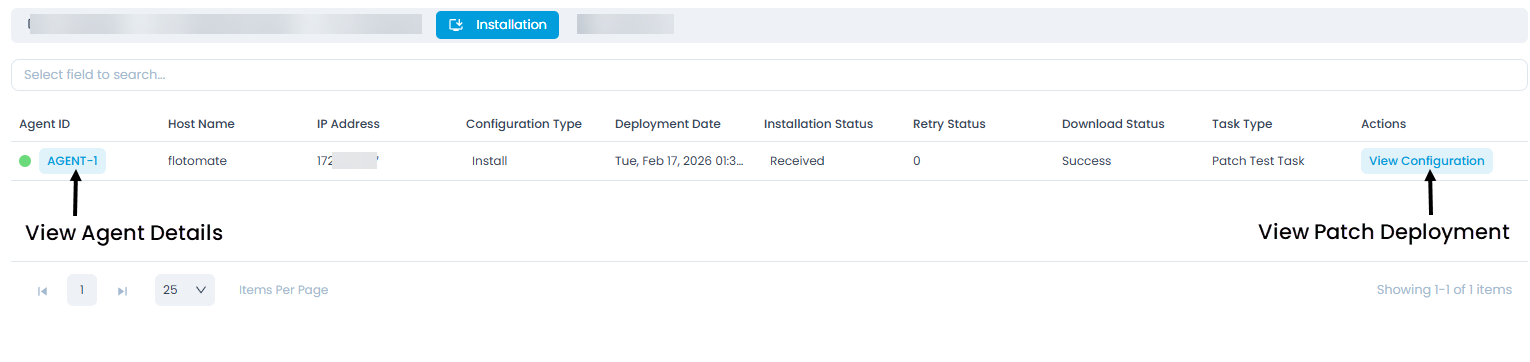Click the Received installation status cell

[x=797, y=161]
